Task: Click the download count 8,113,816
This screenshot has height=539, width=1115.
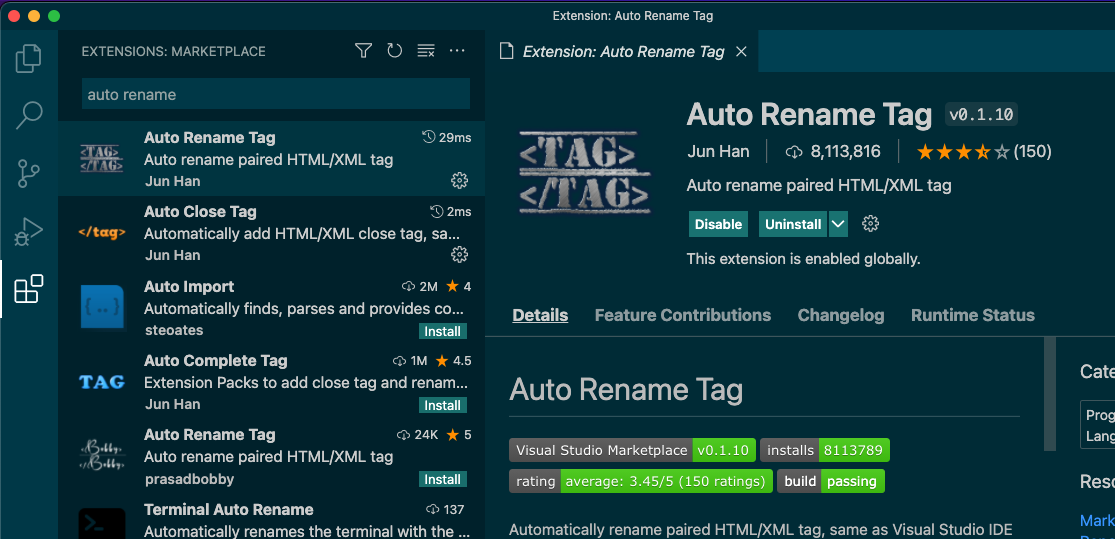Action: pos(833,151)
